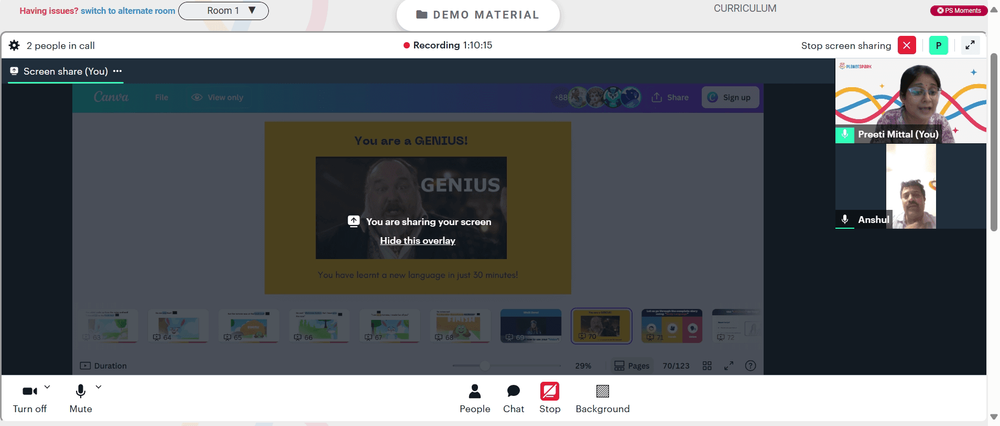
Task: Click You are a GENIUS! heading
Action: [411, 140]
